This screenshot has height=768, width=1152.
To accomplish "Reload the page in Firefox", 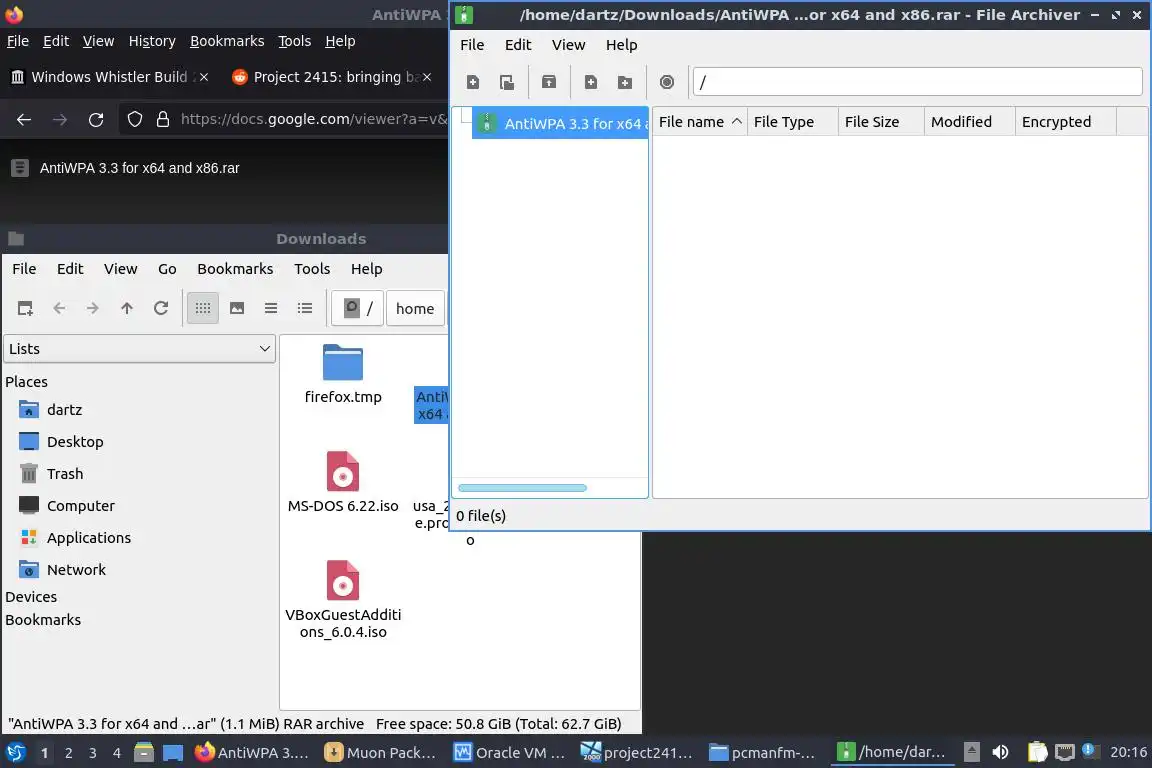I will tap(96, 120).
